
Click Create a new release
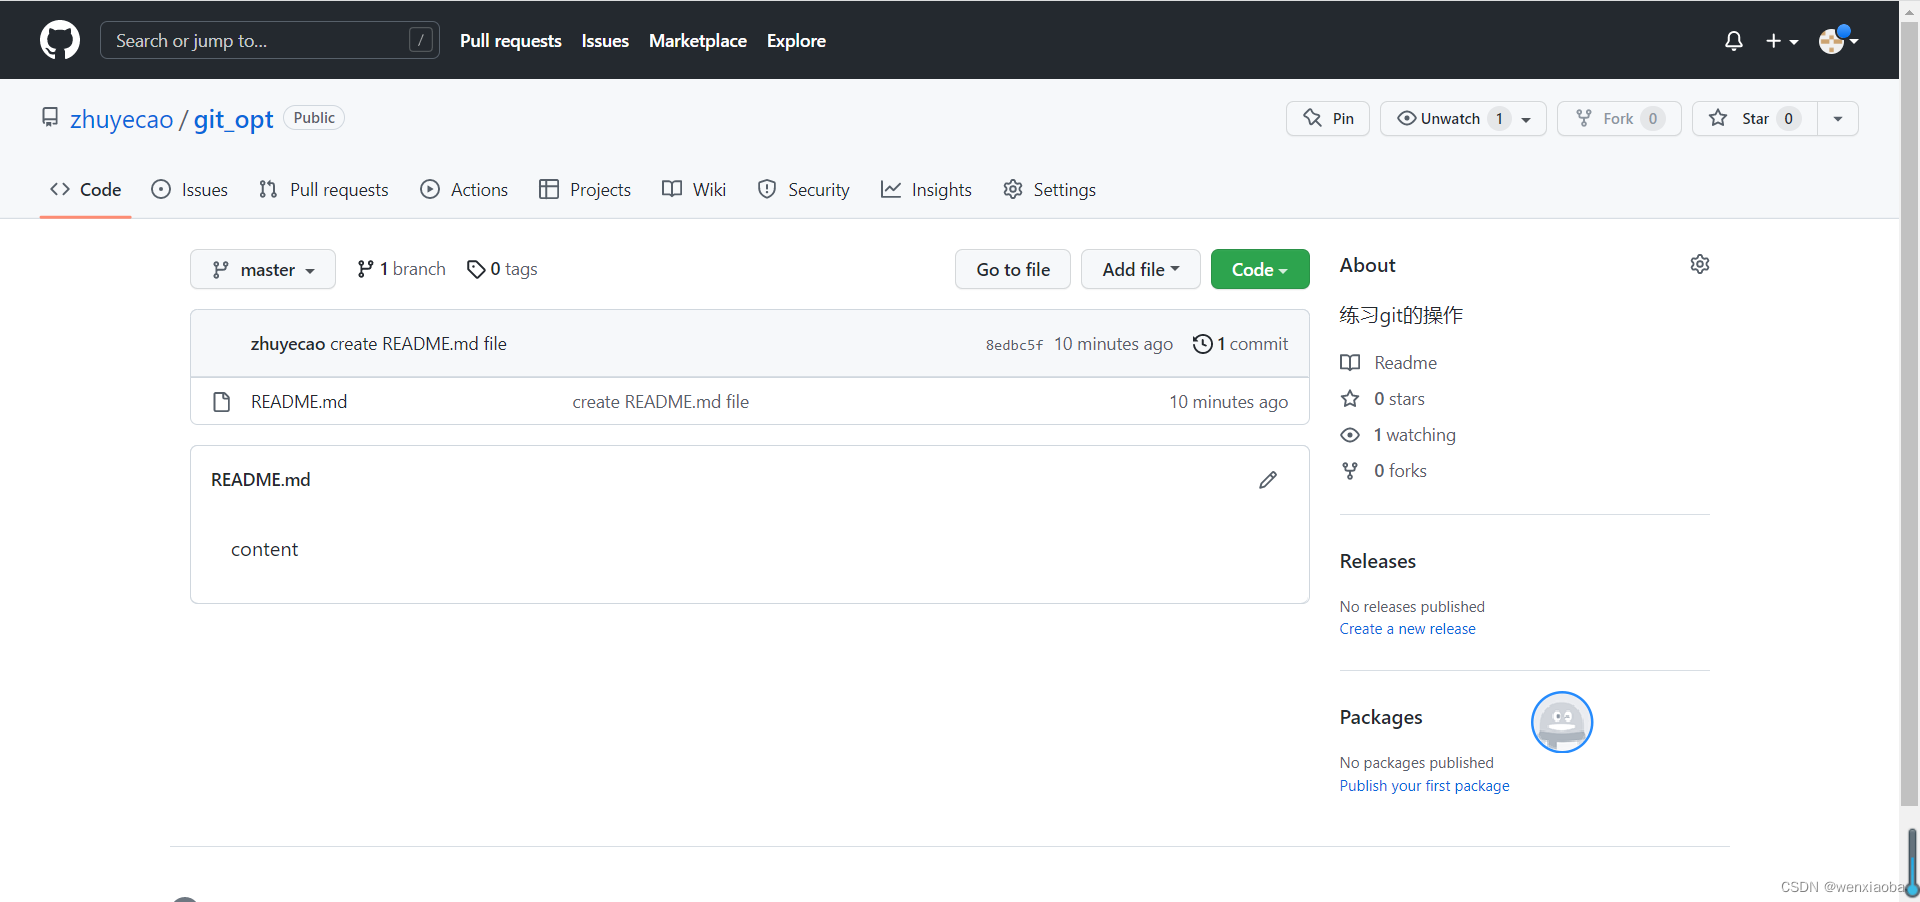[1407, 629]
